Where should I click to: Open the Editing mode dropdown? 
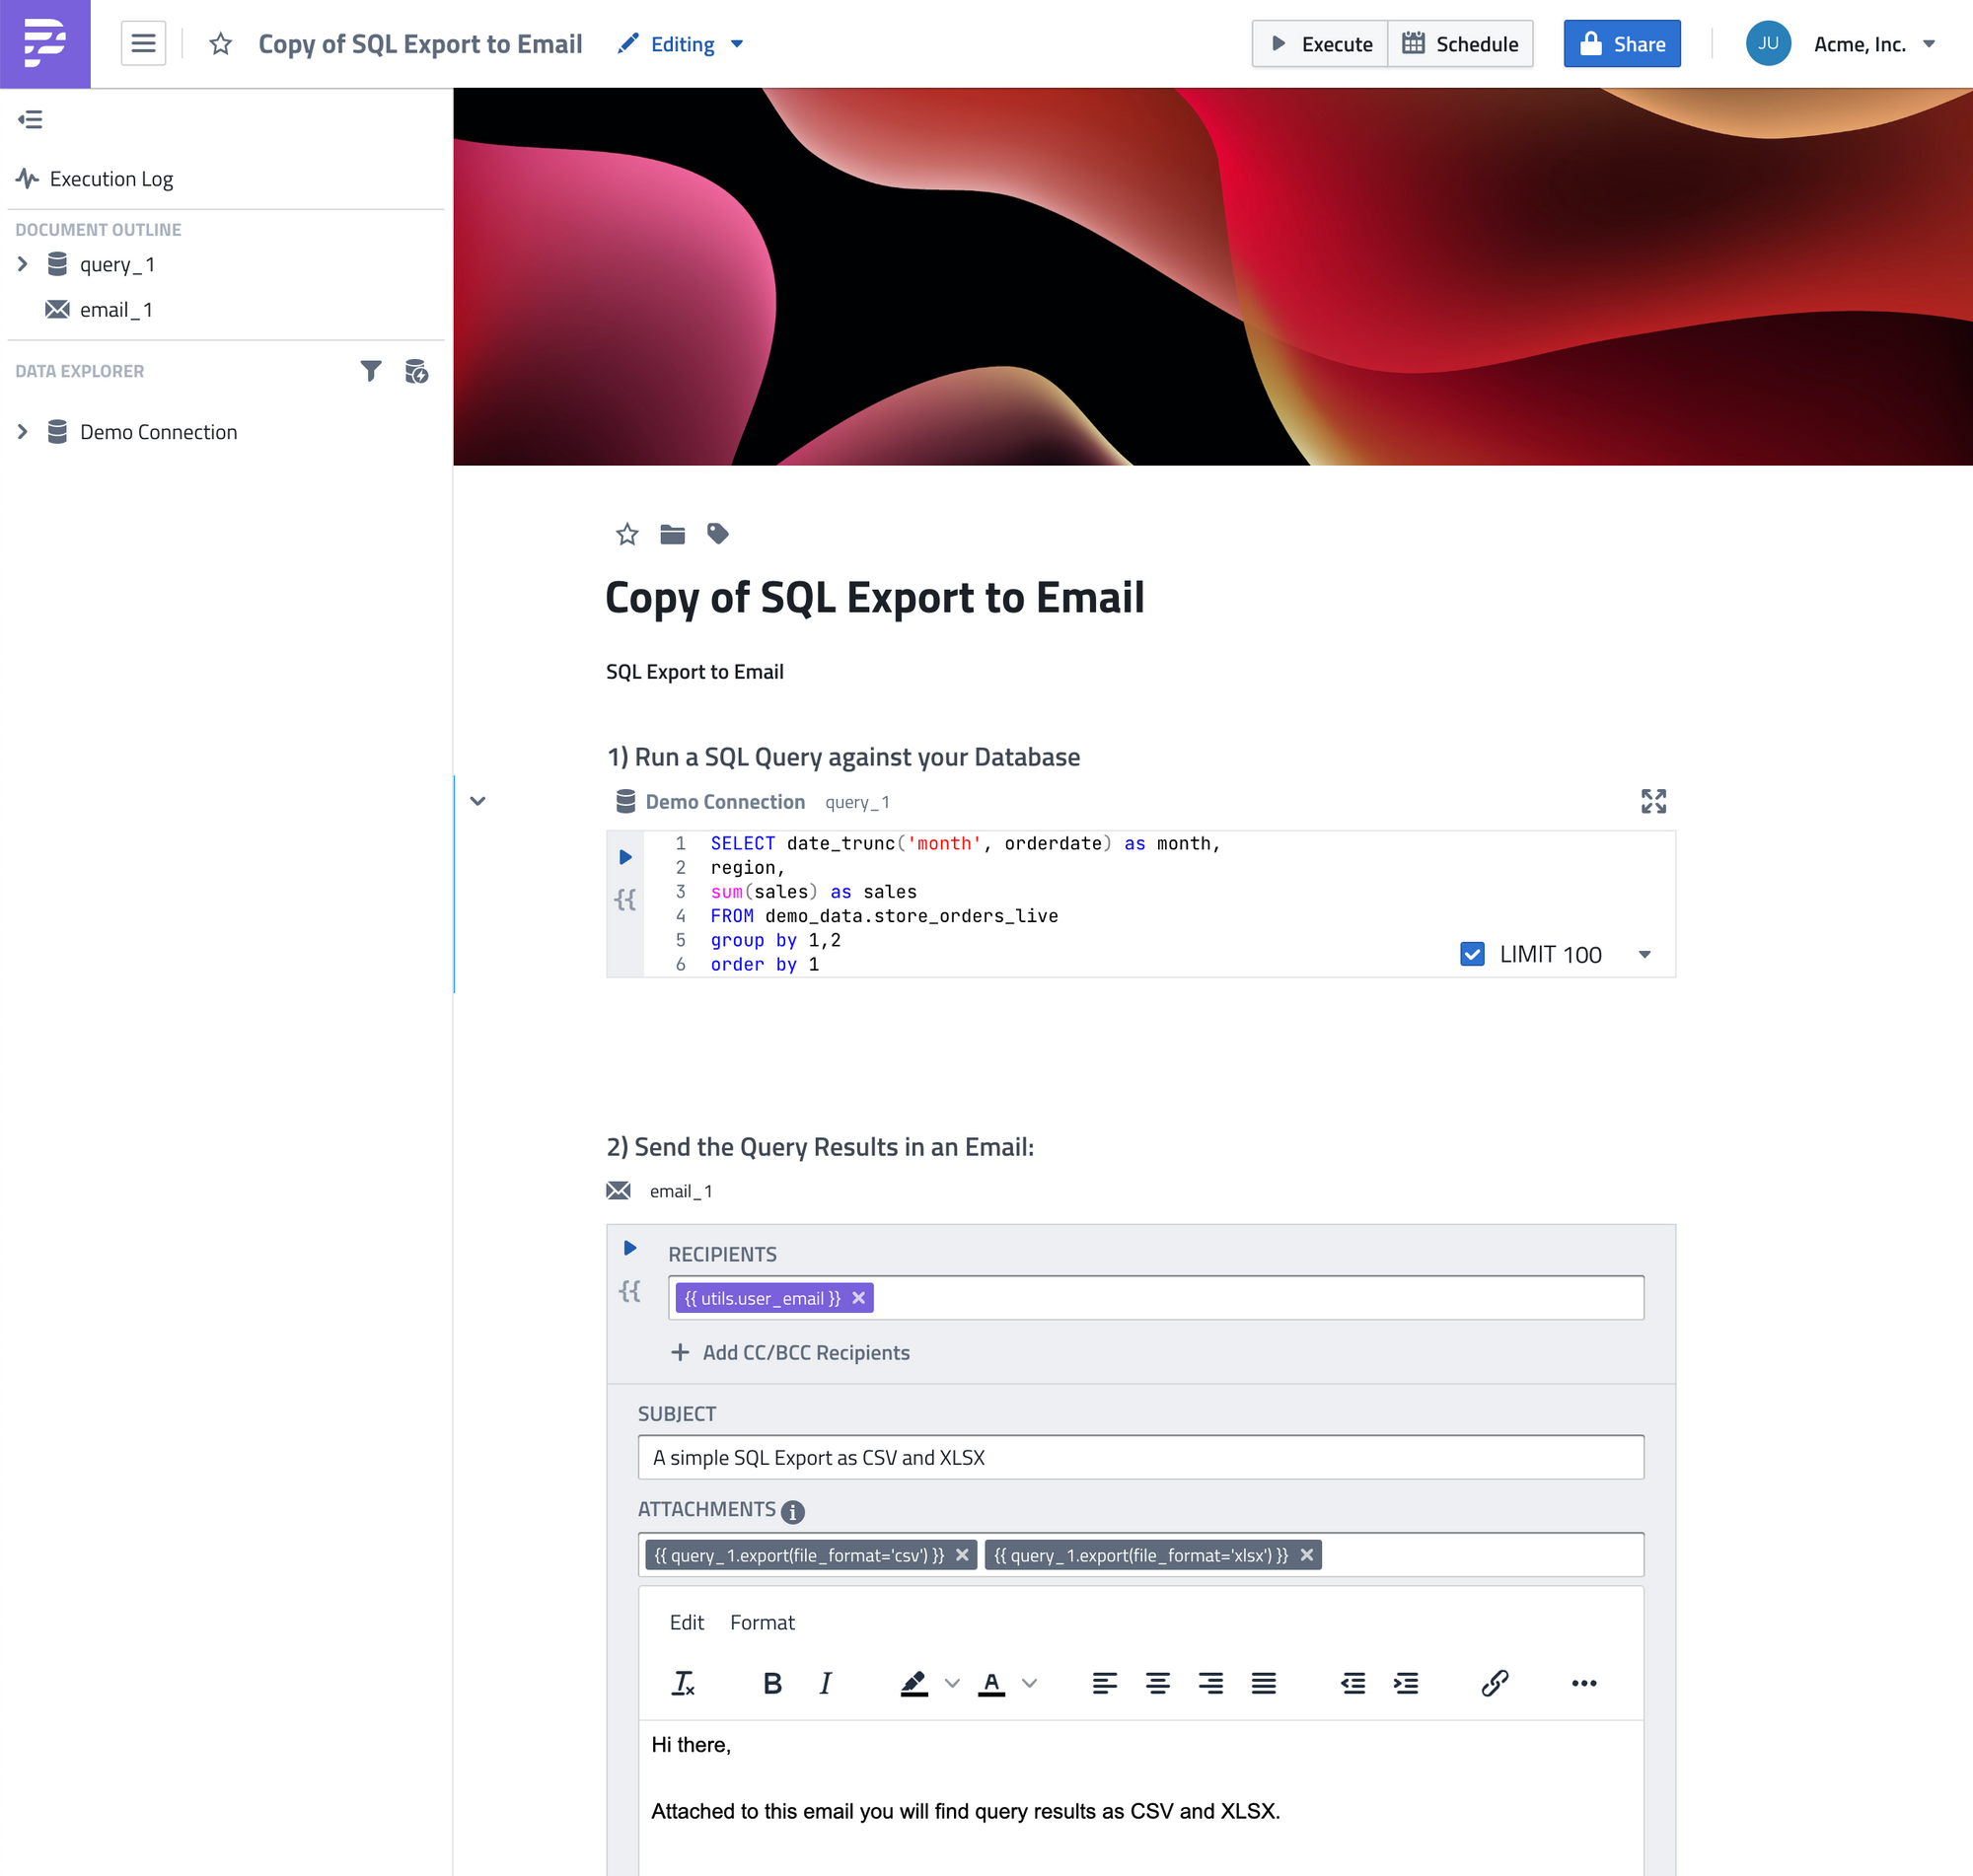(x=681, y=44)
